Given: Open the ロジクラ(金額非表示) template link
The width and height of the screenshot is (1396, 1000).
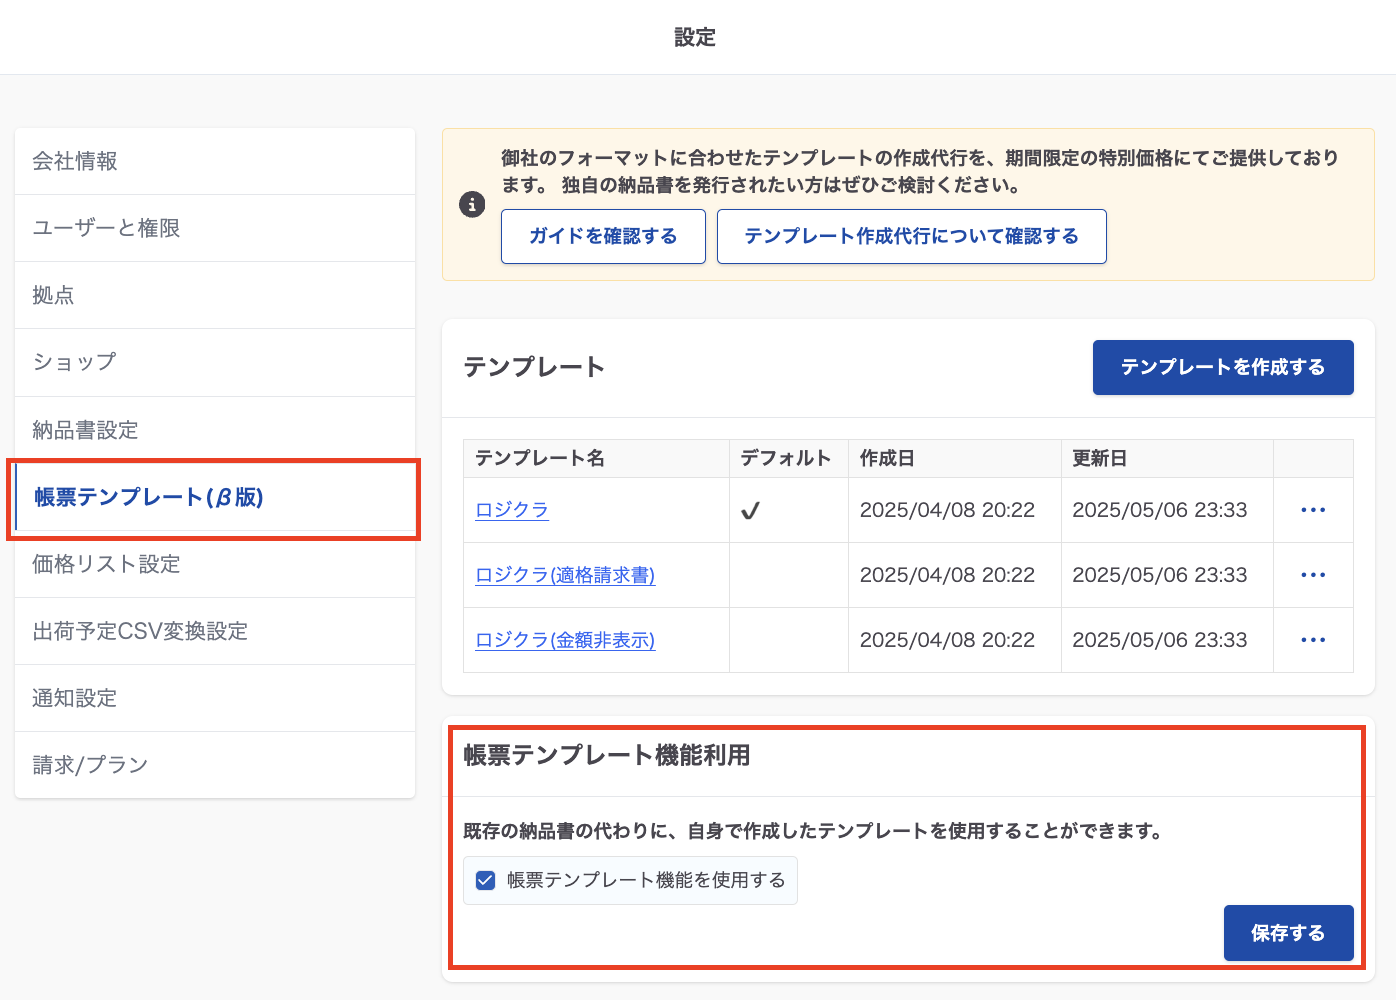Looking at the screenshot, I should coord(564,640).
